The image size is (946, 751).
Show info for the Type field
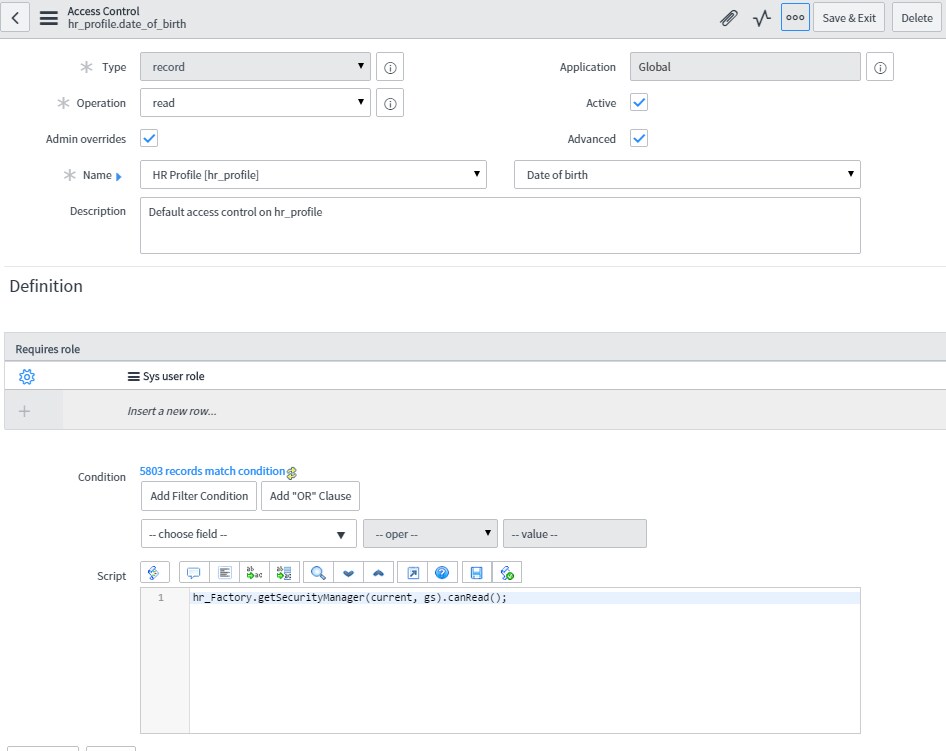pyautogui.click(x=390, y=67)
